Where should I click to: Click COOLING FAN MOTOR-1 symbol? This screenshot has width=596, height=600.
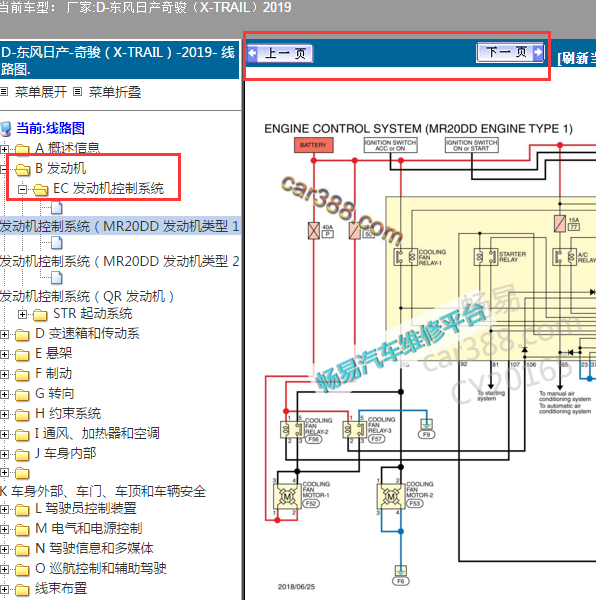(286, 496)
